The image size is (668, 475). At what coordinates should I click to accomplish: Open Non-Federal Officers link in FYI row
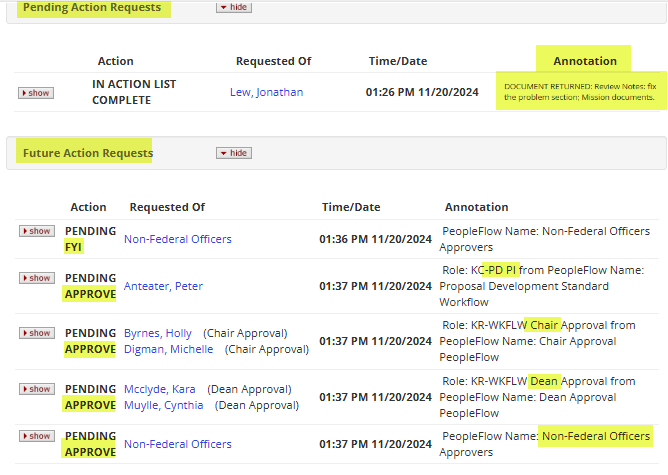177,239
